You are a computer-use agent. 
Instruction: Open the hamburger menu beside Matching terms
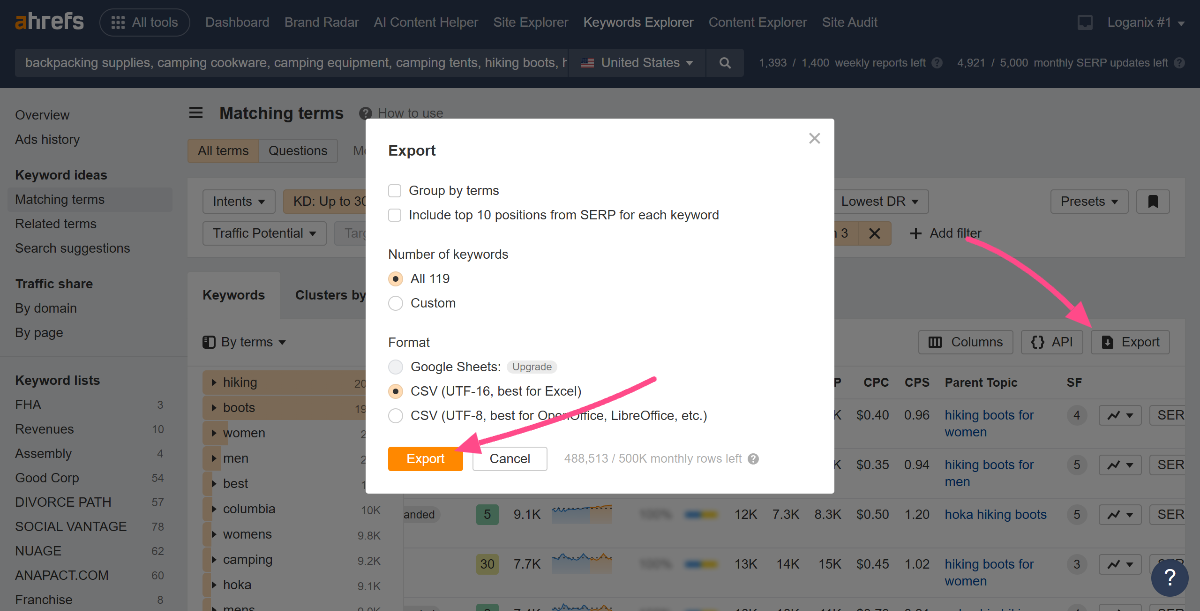[196, 113]
